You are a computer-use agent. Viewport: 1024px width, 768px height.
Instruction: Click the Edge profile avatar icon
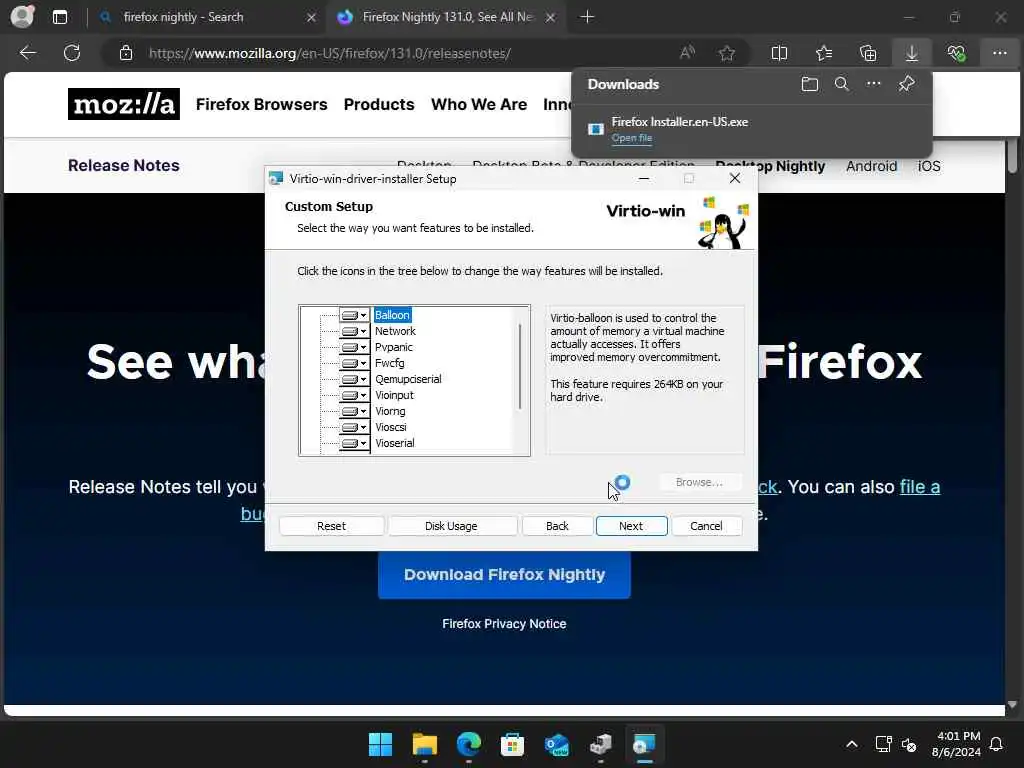(x=22, y=16)
